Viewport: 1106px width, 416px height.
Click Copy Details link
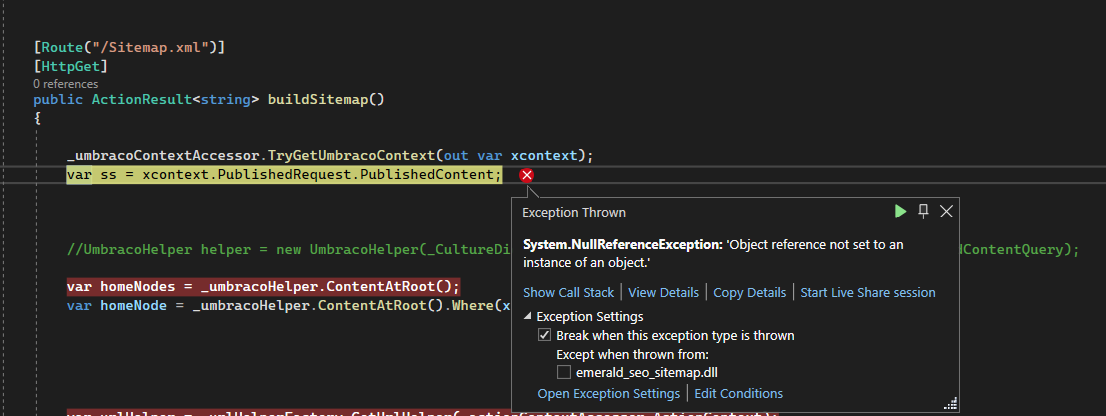749,292
